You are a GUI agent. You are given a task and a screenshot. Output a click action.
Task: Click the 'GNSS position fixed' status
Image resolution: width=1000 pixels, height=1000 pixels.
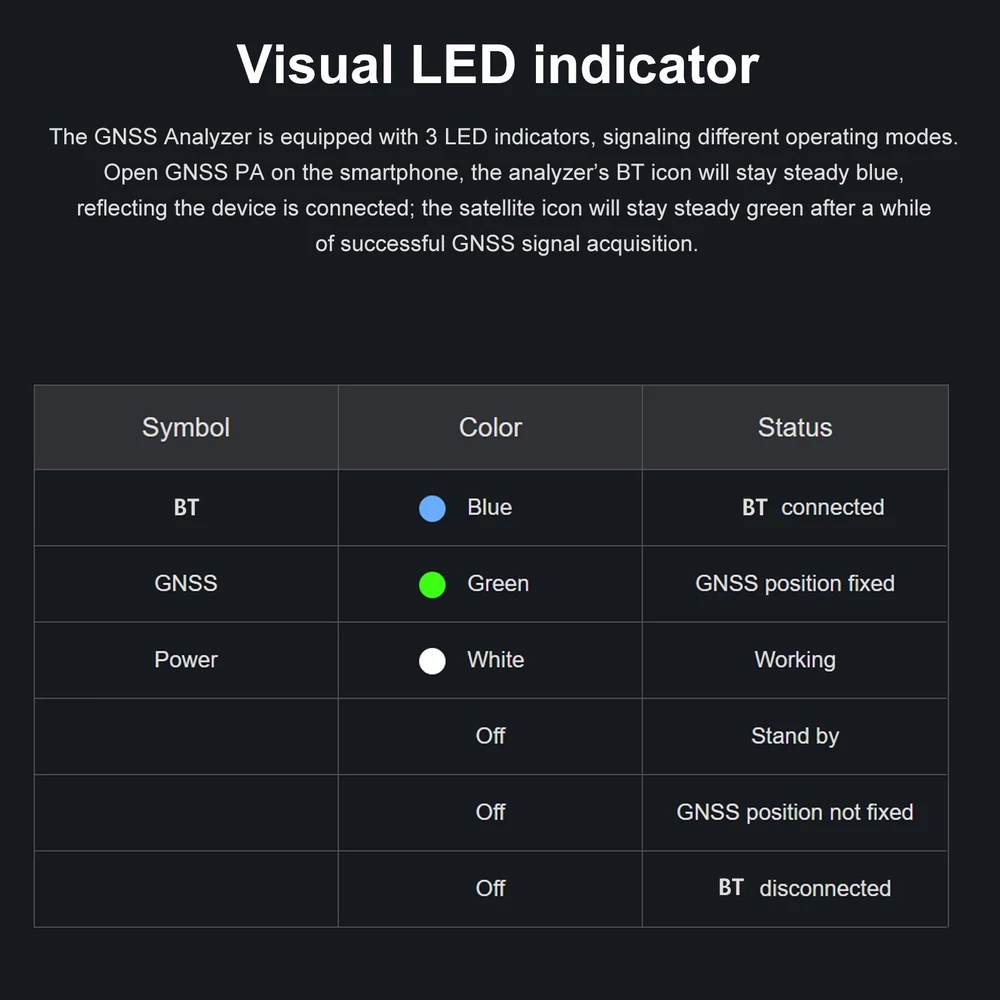click(x=795, y=584)
